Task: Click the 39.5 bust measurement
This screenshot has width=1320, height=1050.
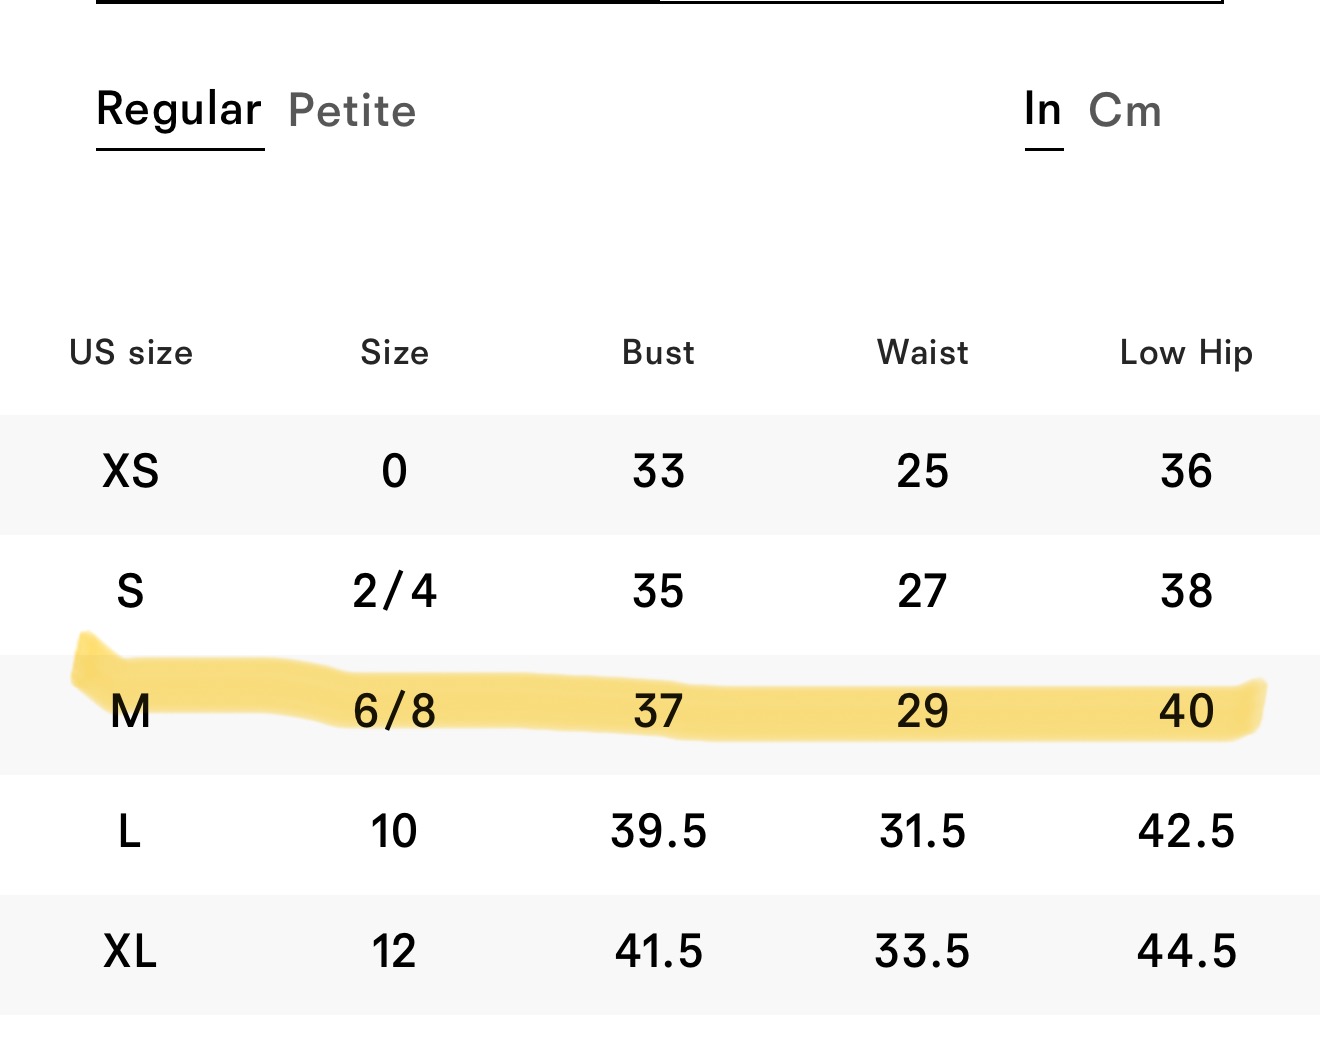Action: tap(658, 831)
